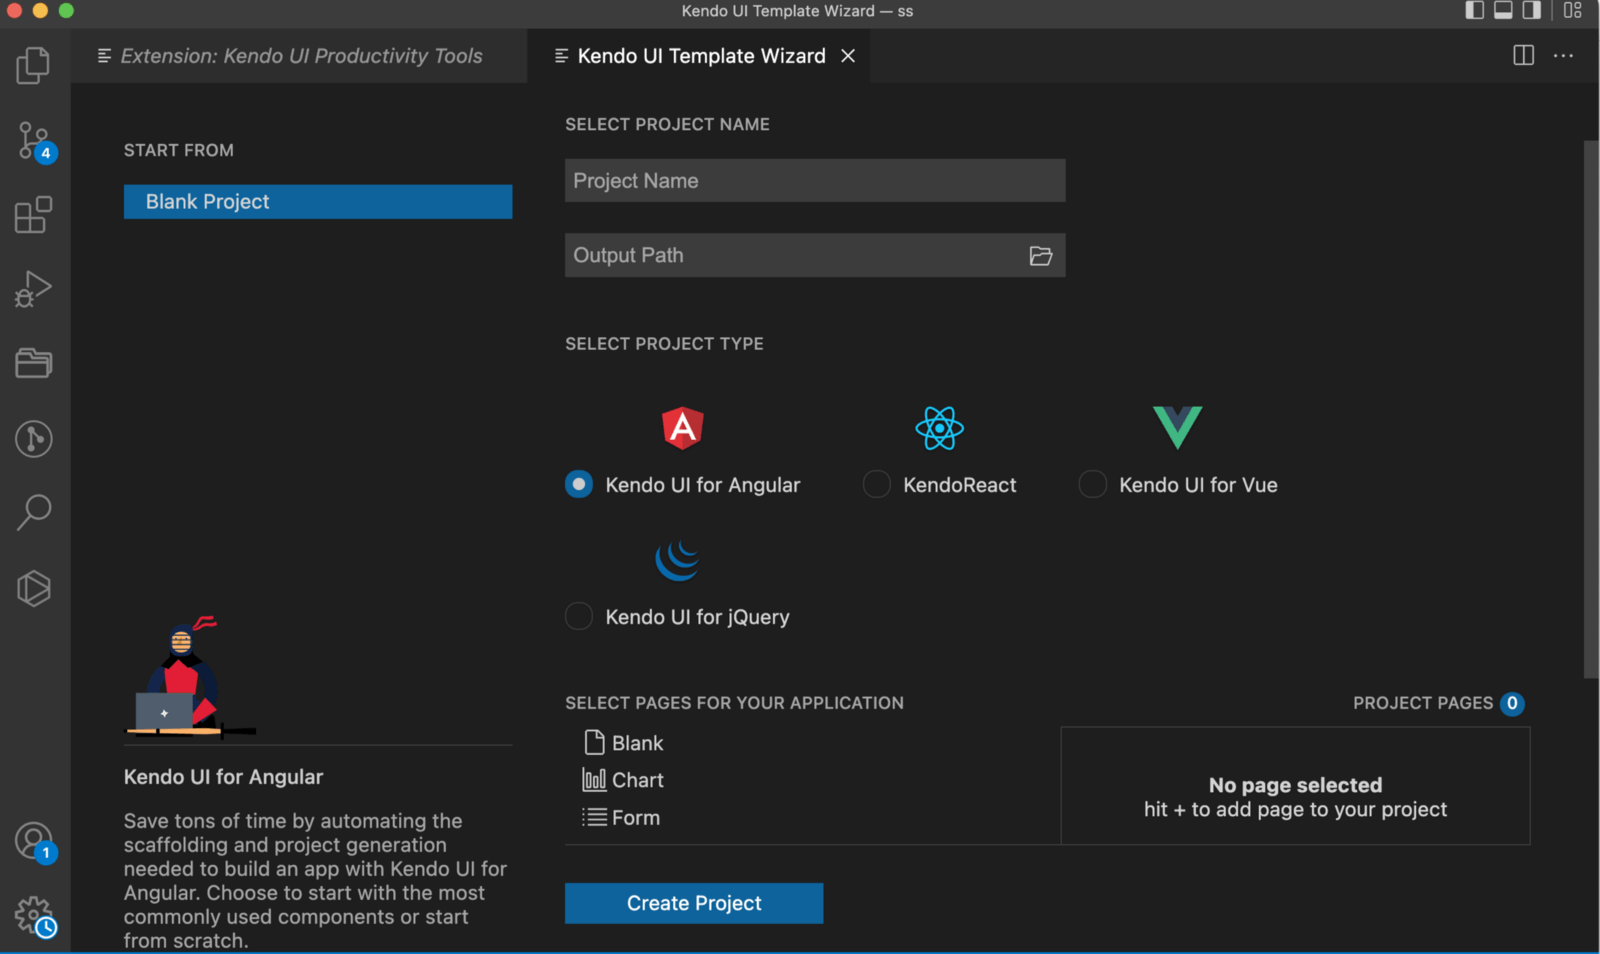This screenshot has width=1600, height=954.
Task: Select the Kendo UI for Angular radio button
Action: [579, 484]
